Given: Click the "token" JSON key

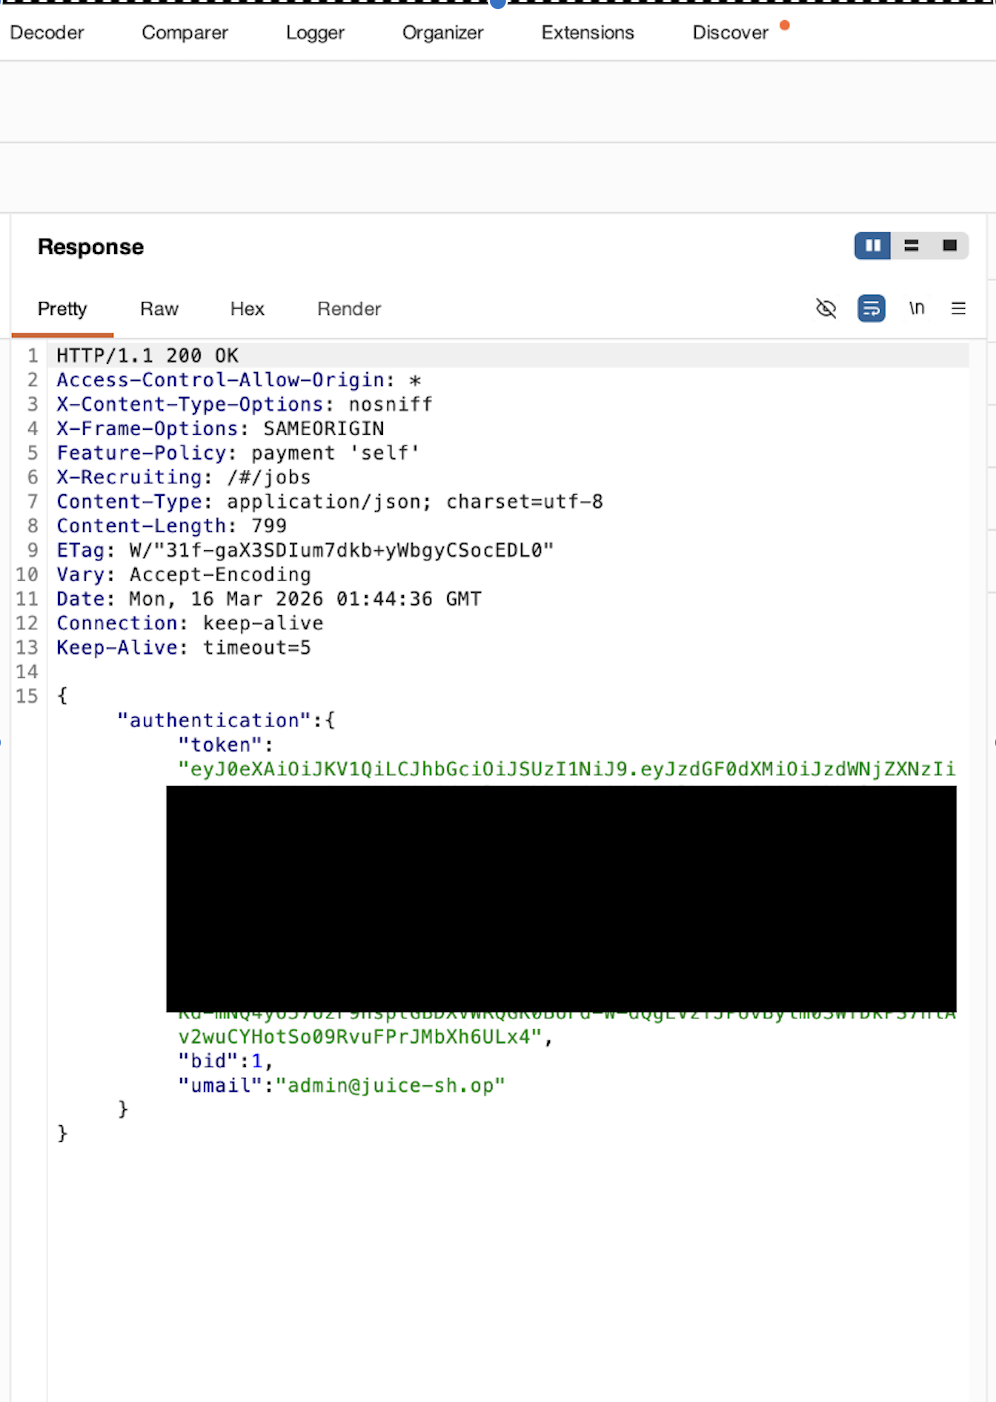Looking at the screenshot, I should 220,745.
